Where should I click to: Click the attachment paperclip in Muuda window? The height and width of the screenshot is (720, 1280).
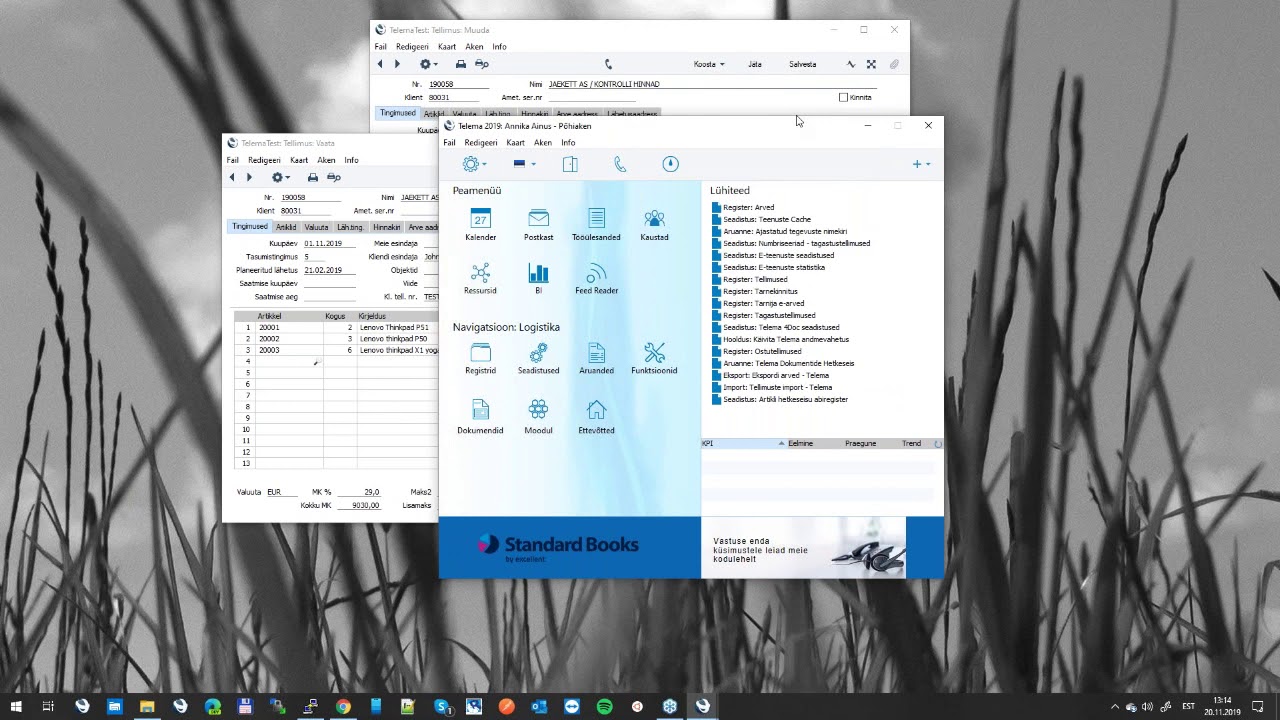point(894,64)
